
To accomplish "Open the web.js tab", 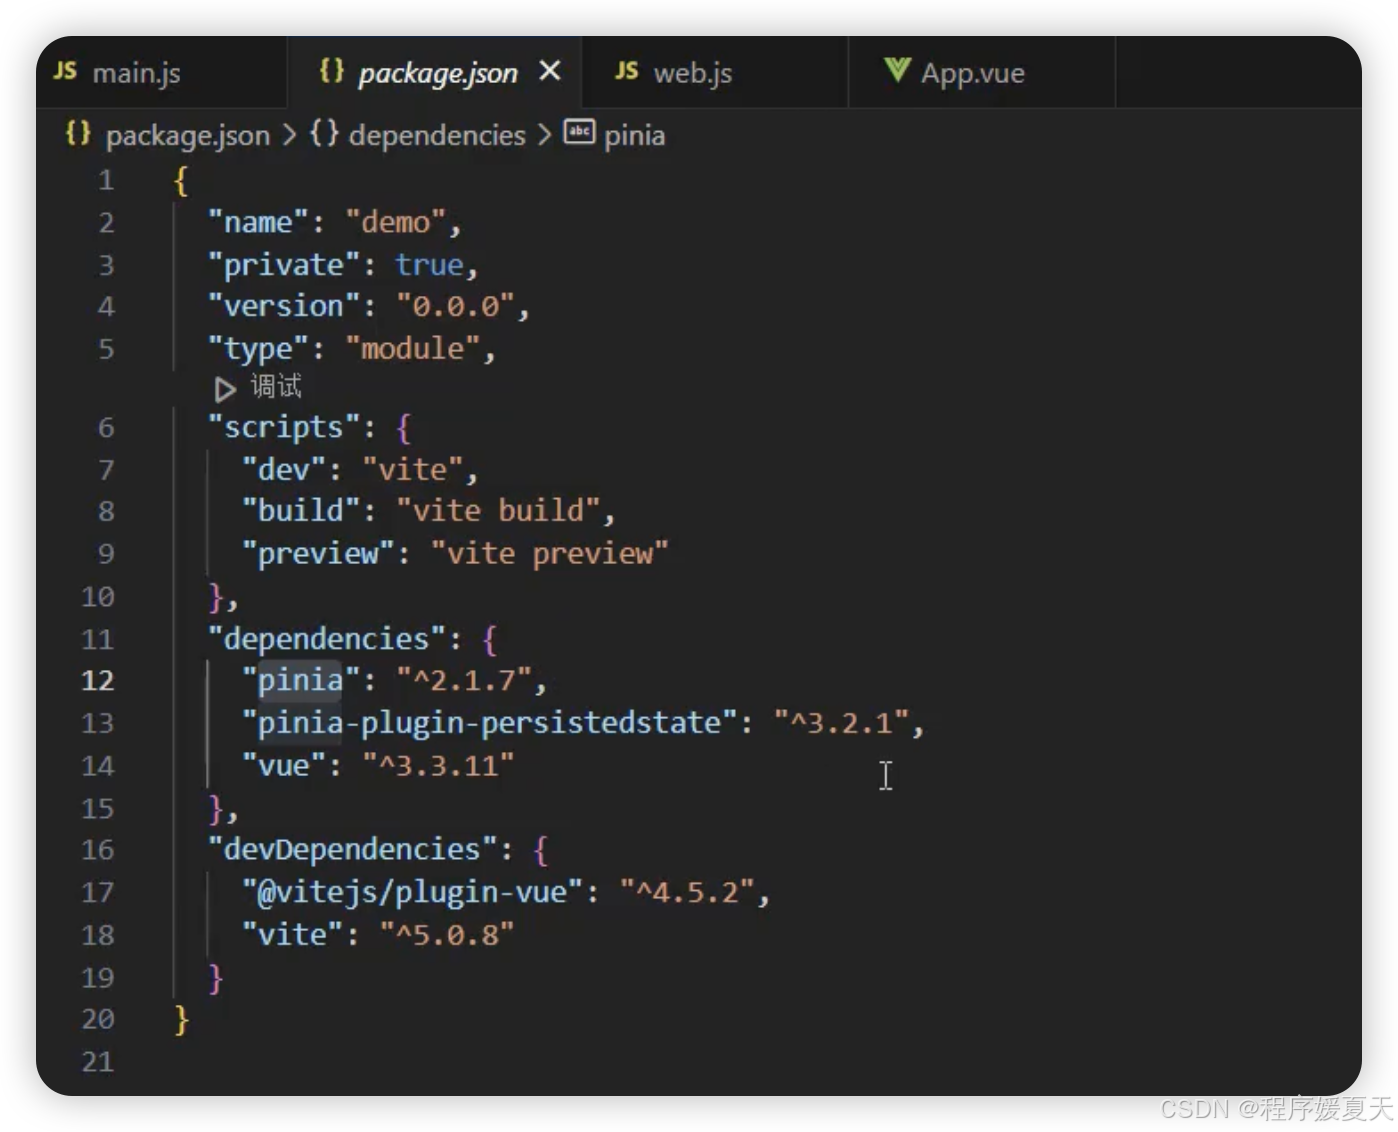I will [x=714, y=72].
